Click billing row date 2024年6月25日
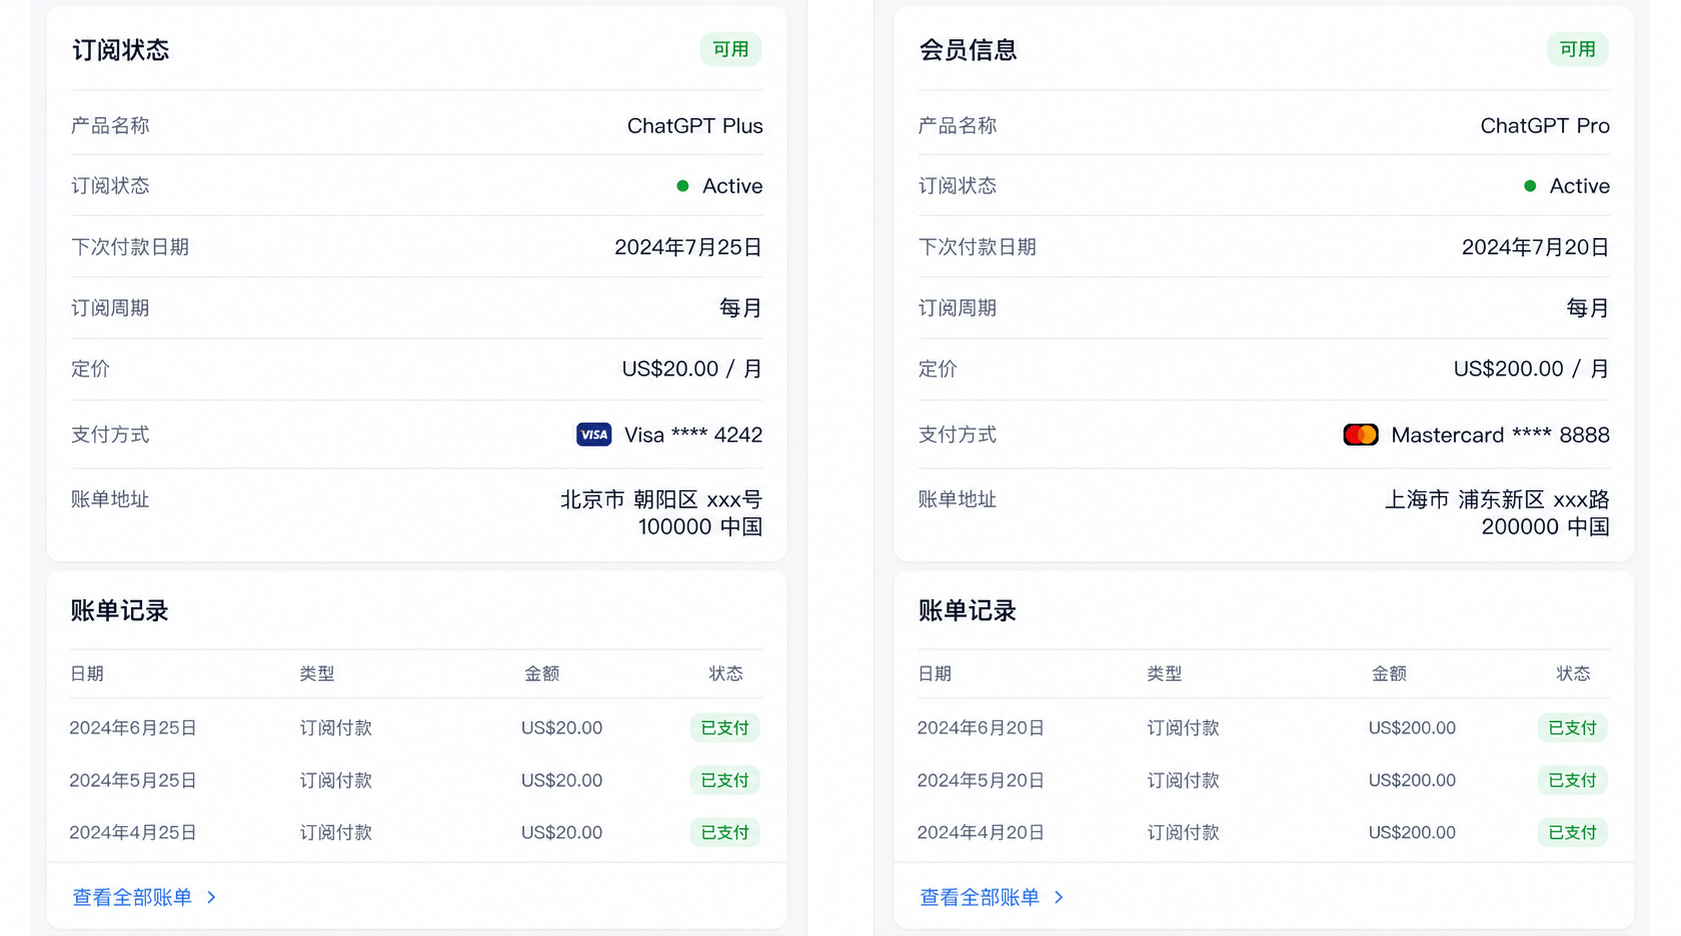The image size is (1681, 936). point(133,728)
